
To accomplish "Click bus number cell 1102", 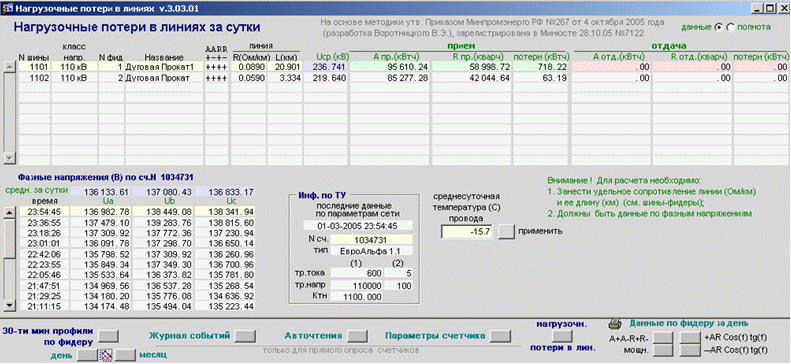I will click(x=34, y=78).
